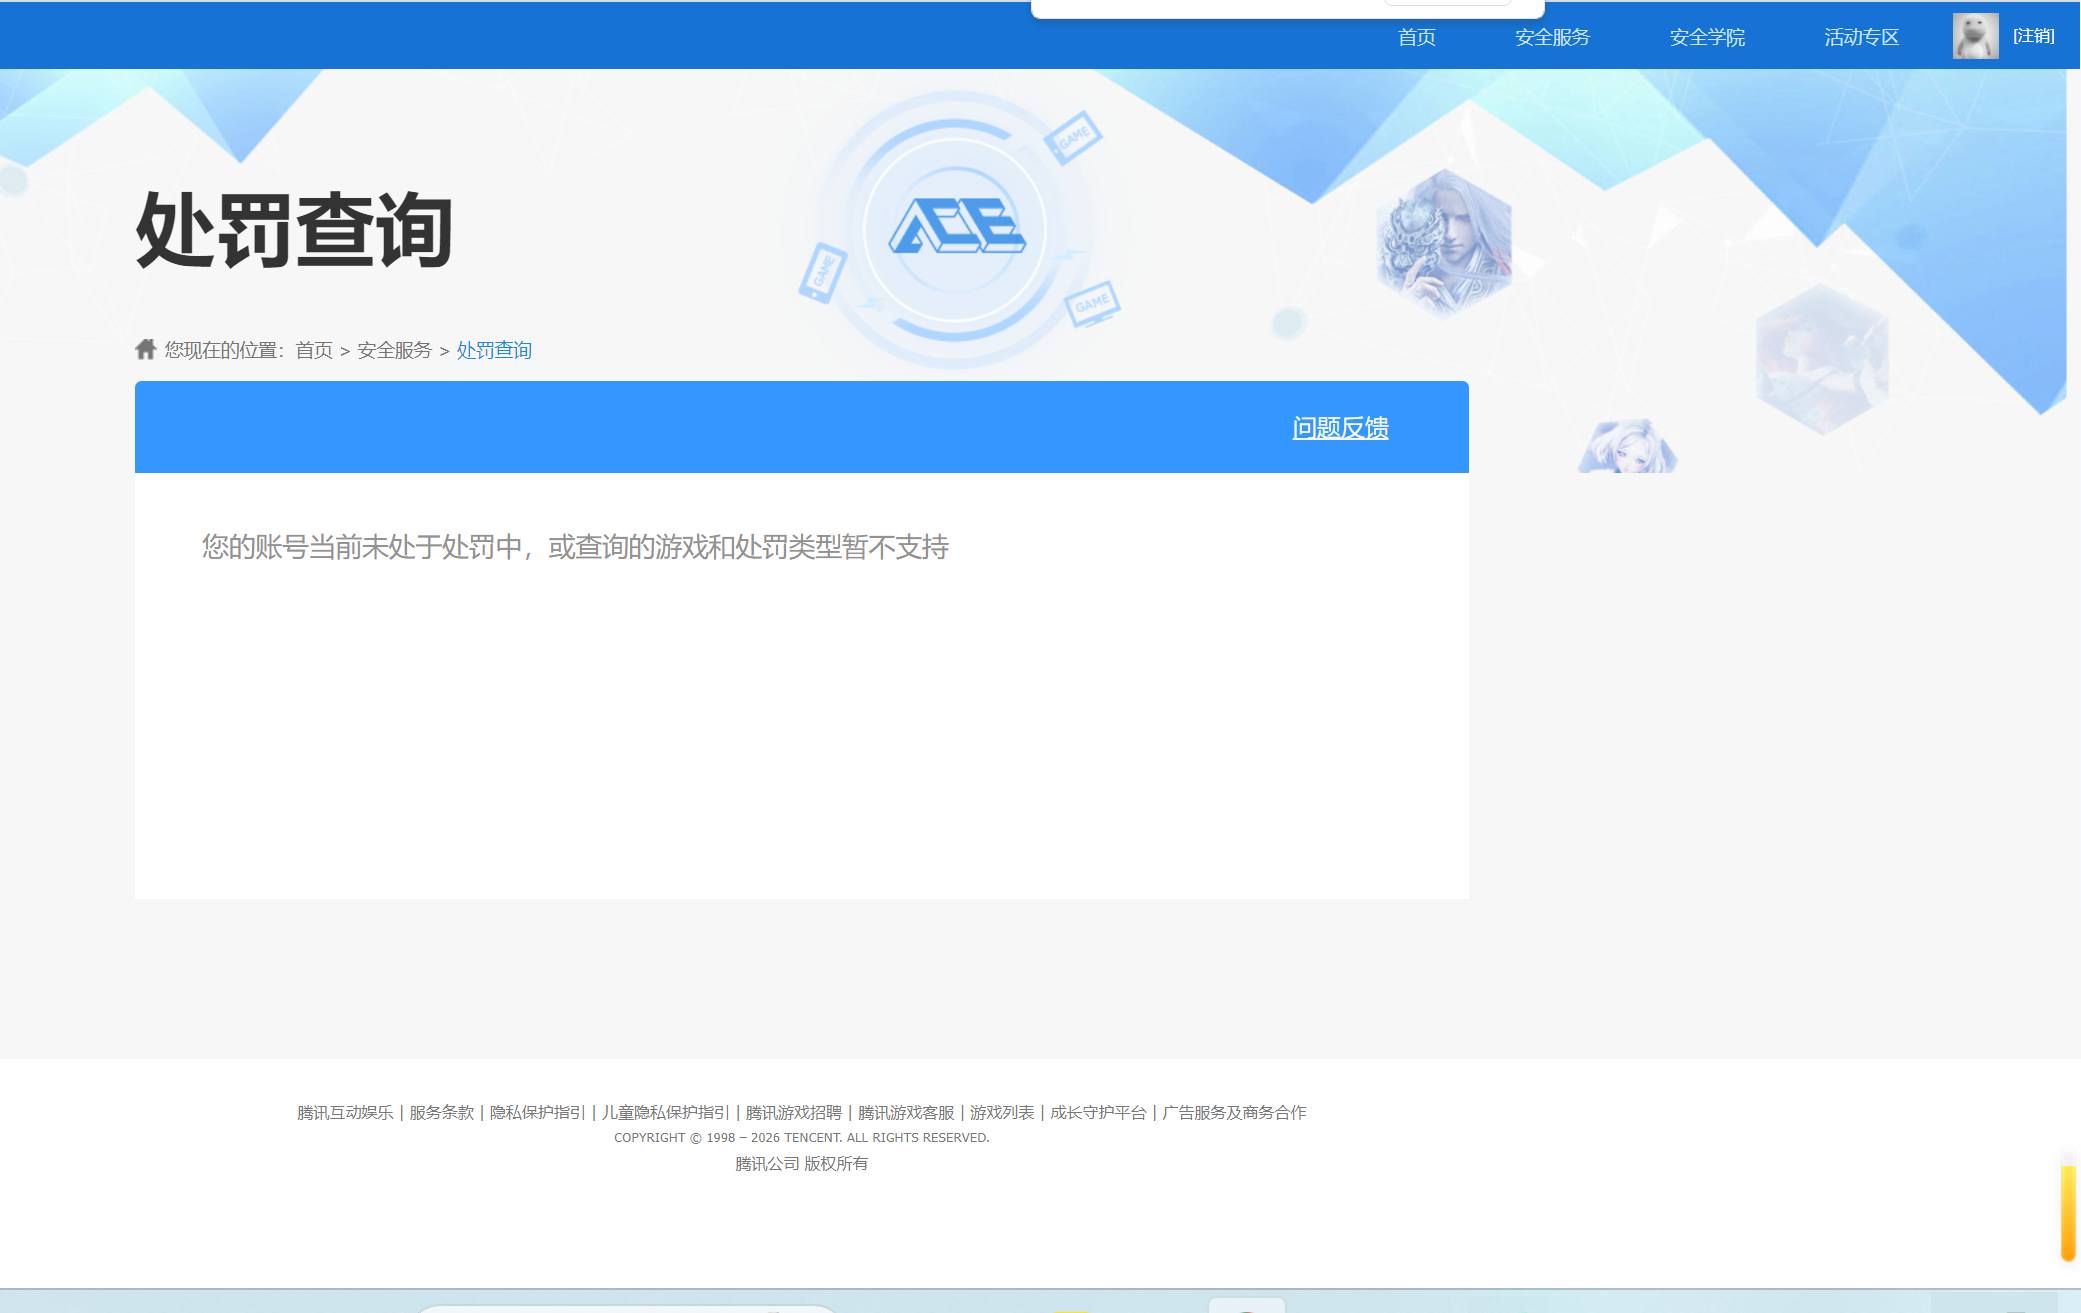
Task: Open the 游戏列表 footer link
Action: (x=1003, y=1111)
